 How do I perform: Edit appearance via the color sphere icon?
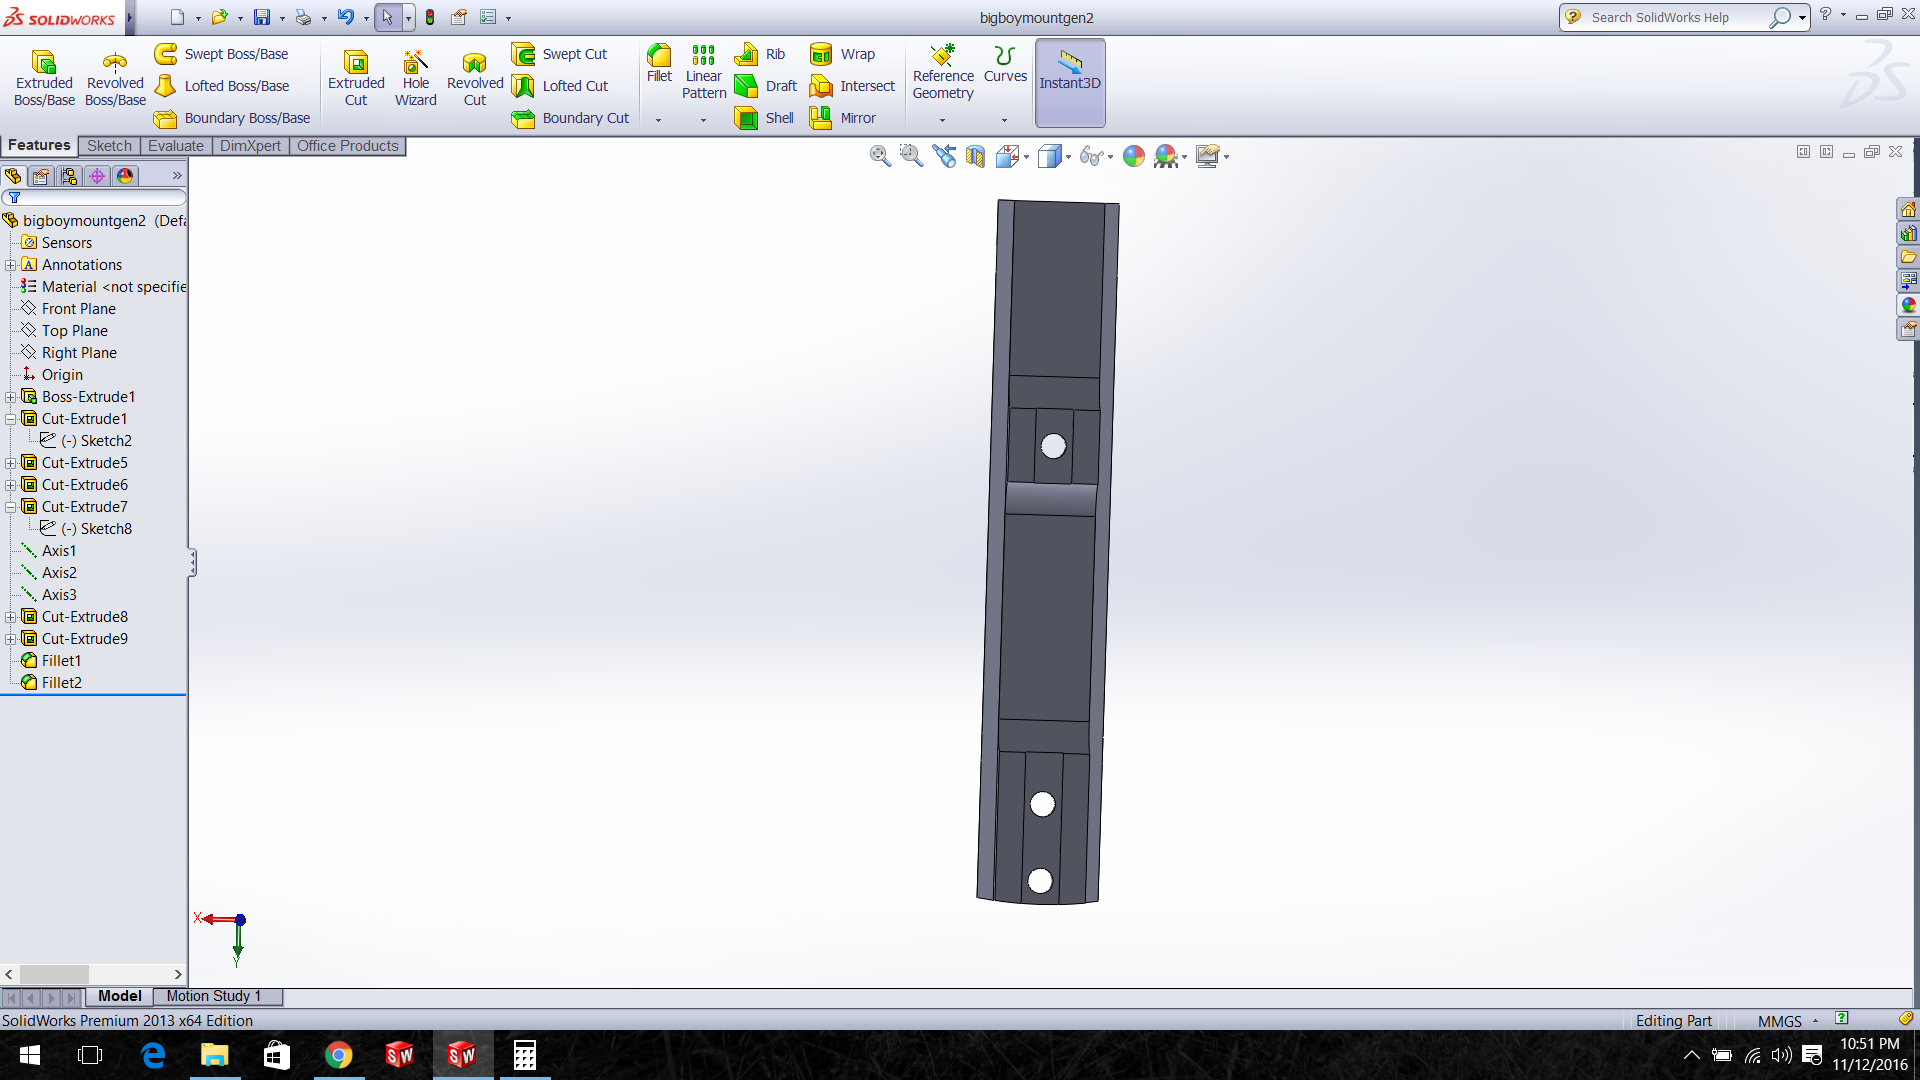pyautogui.click(x=1134, y=155)
